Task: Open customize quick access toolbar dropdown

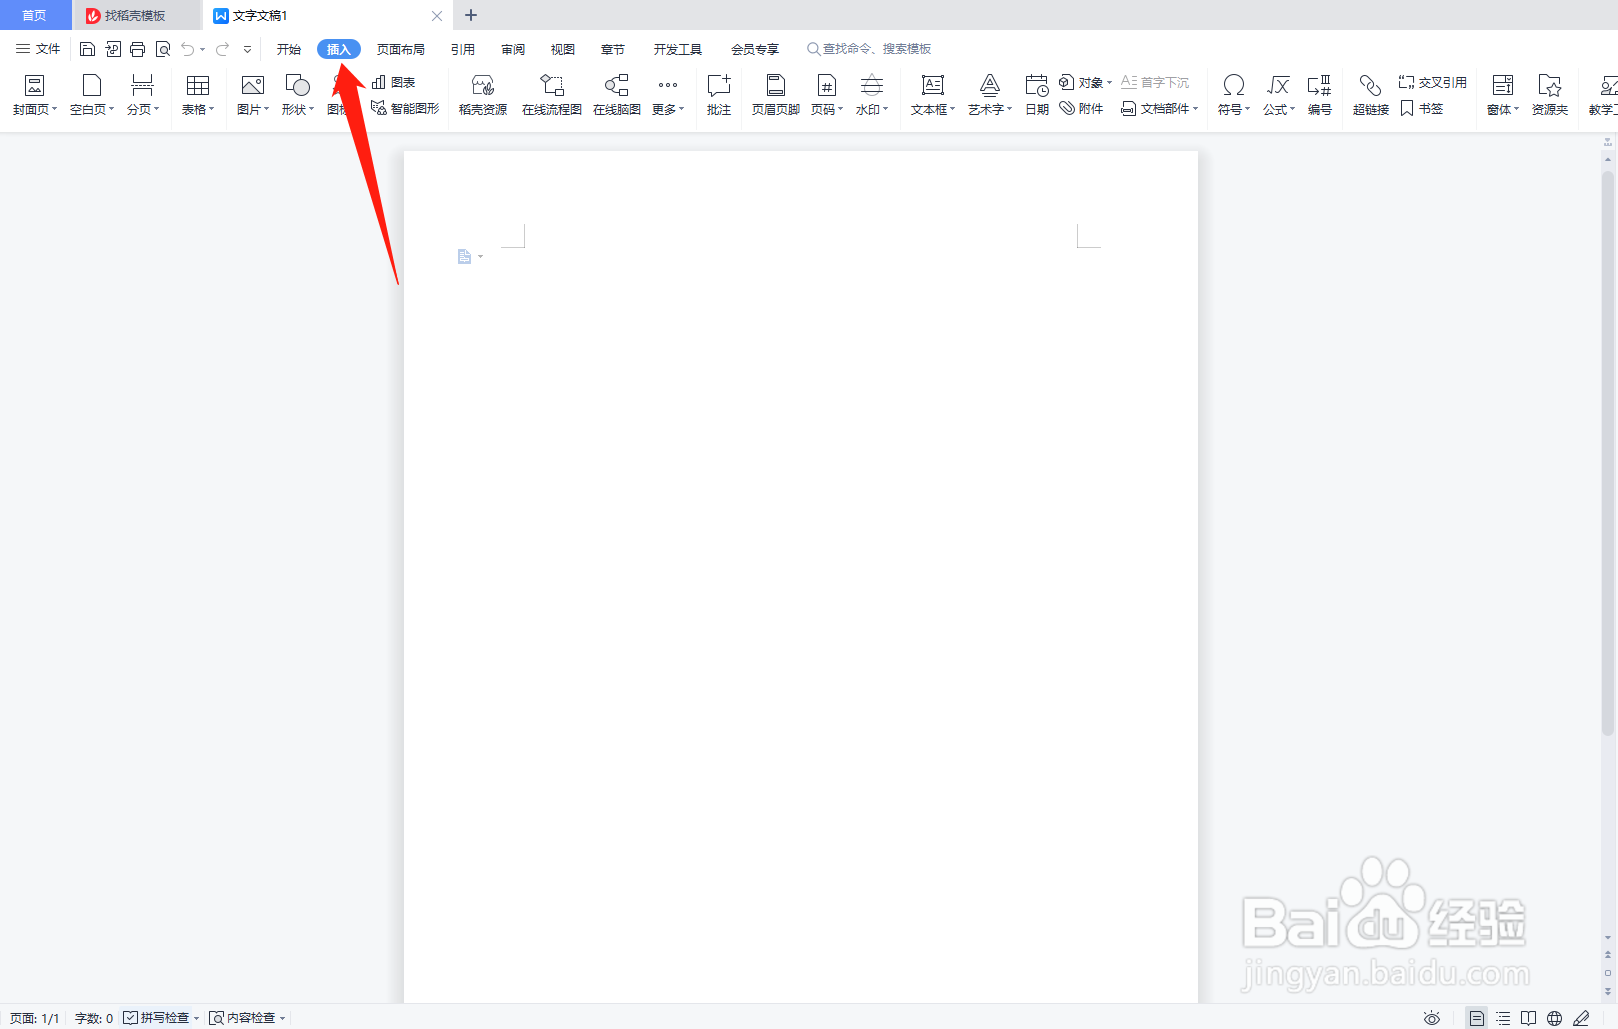Action: [247, 49]
